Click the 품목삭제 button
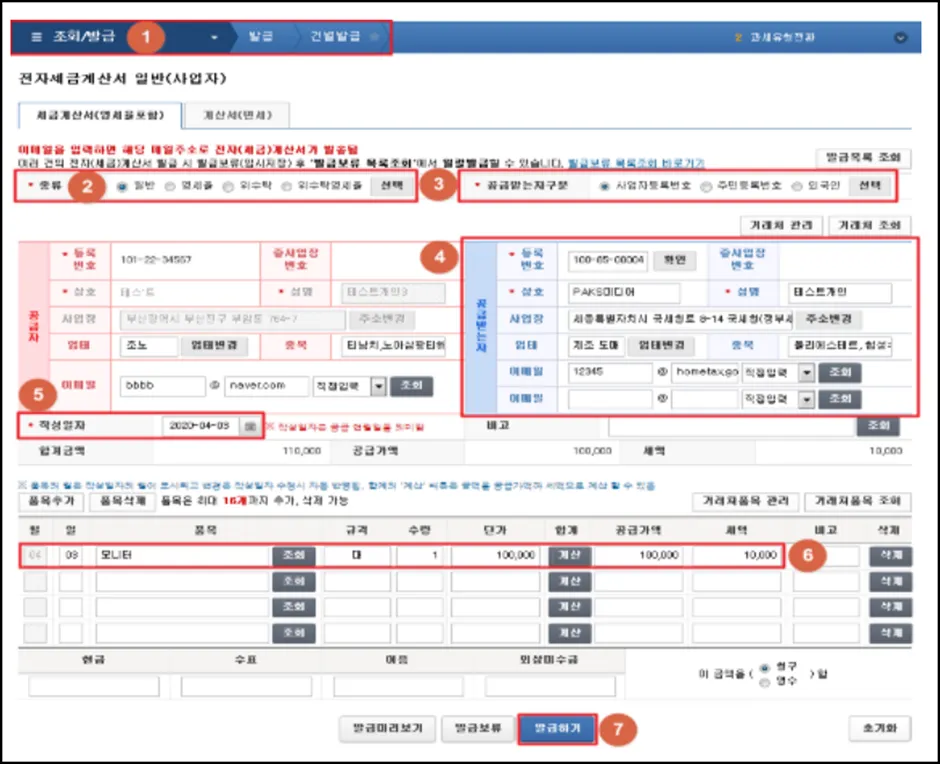This screenshot has width=940, height=764. click(122, 501)
